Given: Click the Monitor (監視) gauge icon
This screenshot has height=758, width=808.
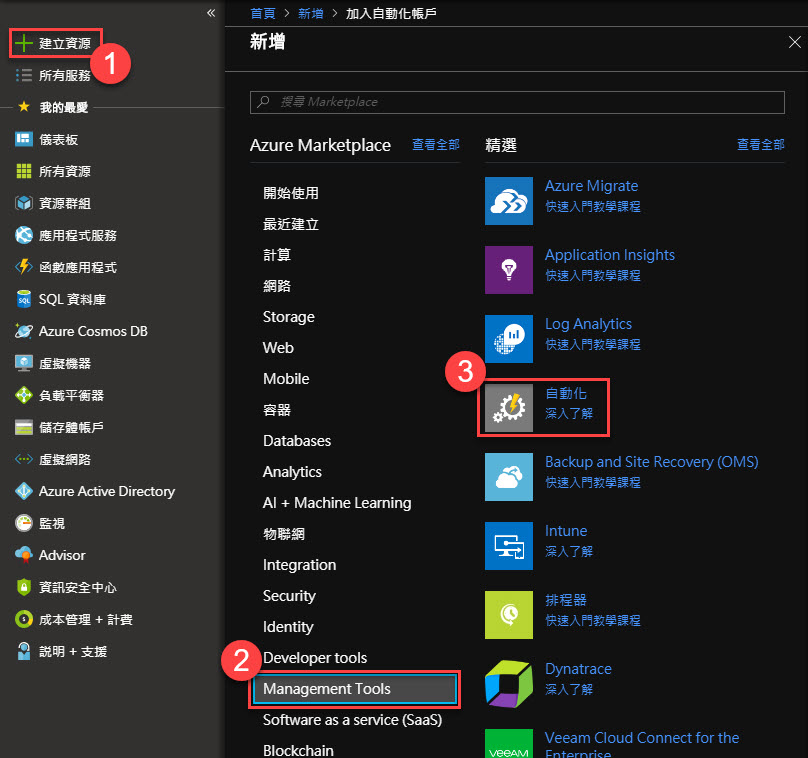Looking at the screenshot, I should point(24,523).
